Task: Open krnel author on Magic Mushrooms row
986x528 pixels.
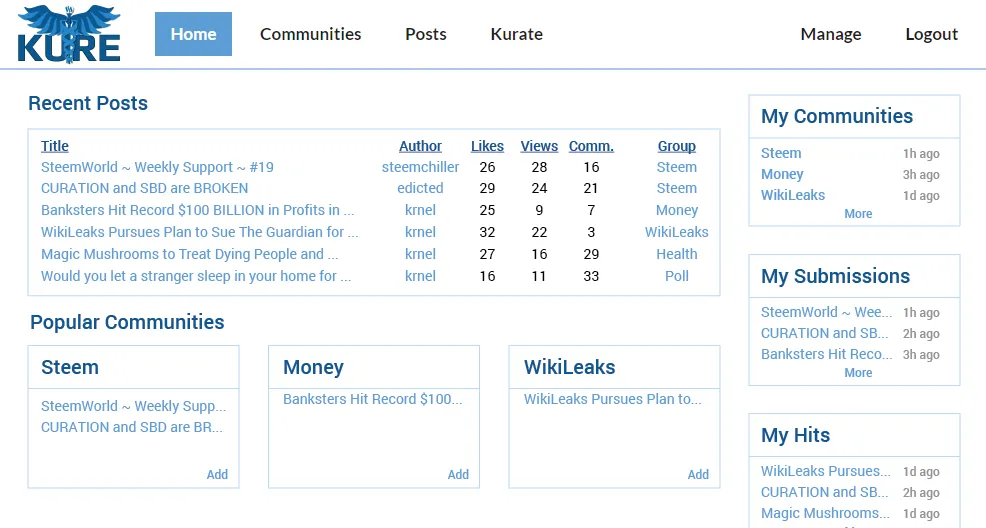Action: [x=420, y=254]
